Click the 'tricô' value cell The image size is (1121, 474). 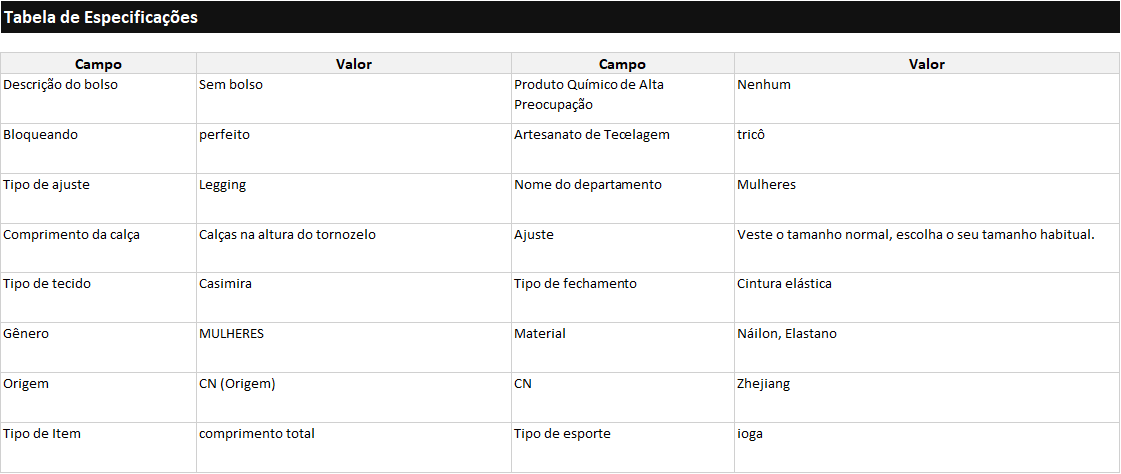click(751, 135)
